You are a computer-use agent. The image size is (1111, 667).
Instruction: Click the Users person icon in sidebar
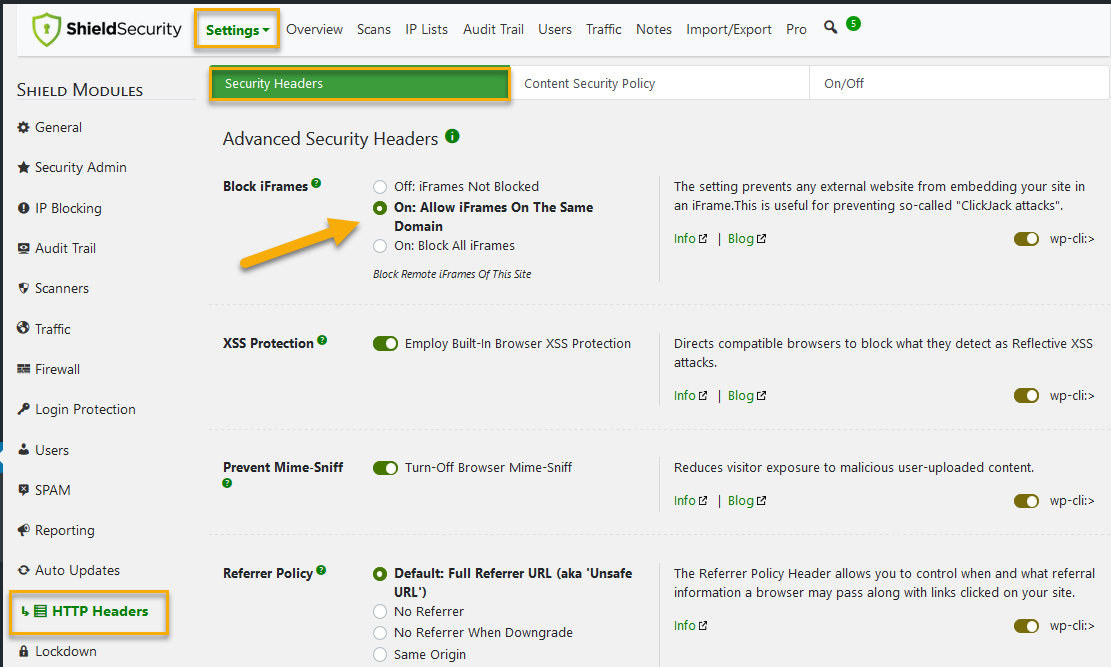(23, 449)
